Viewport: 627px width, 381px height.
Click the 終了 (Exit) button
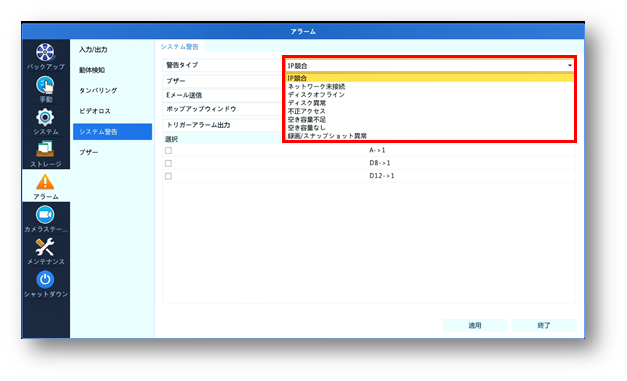[544, 325]
